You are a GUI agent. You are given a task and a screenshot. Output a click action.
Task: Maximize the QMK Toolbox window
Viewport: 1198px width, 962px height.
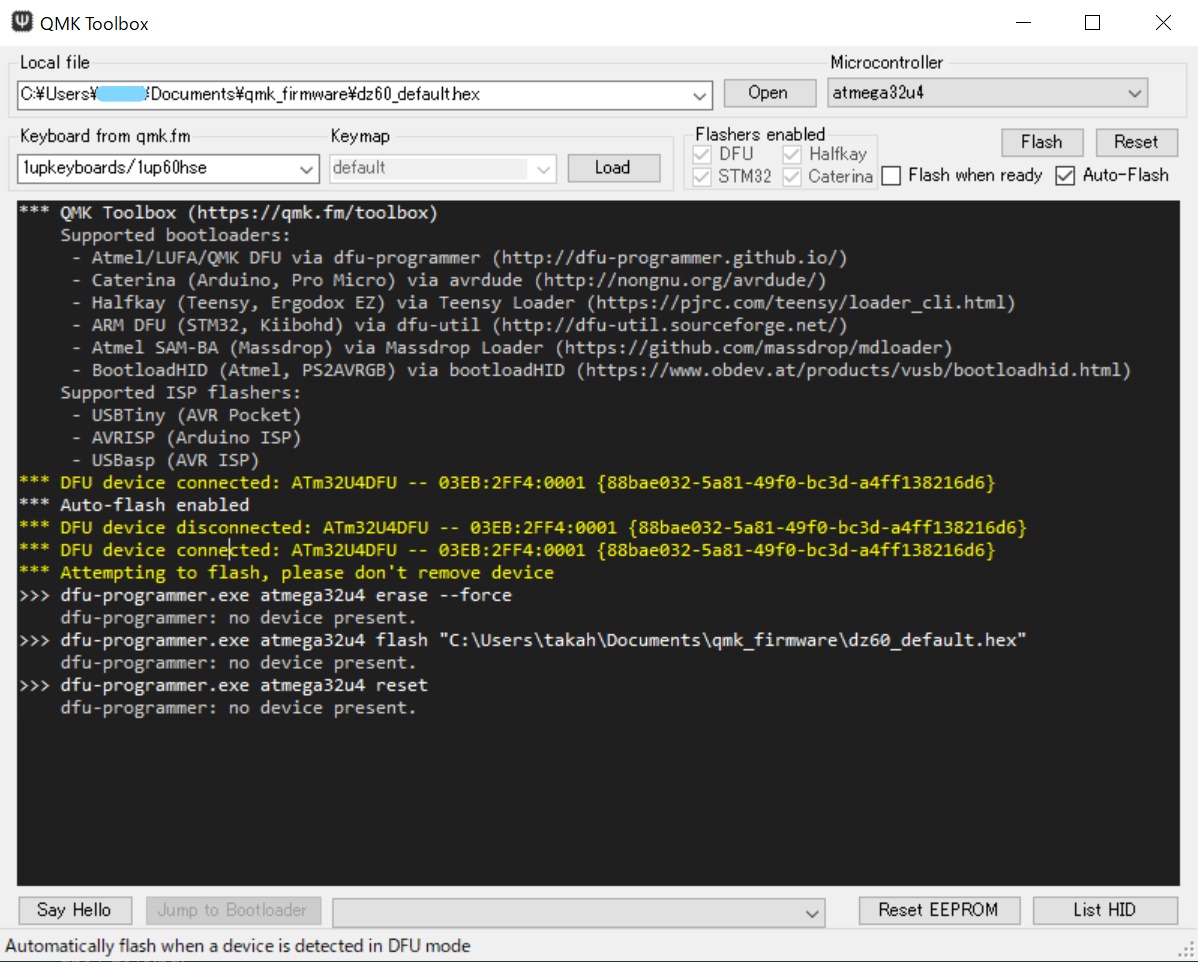(1093, 23)
